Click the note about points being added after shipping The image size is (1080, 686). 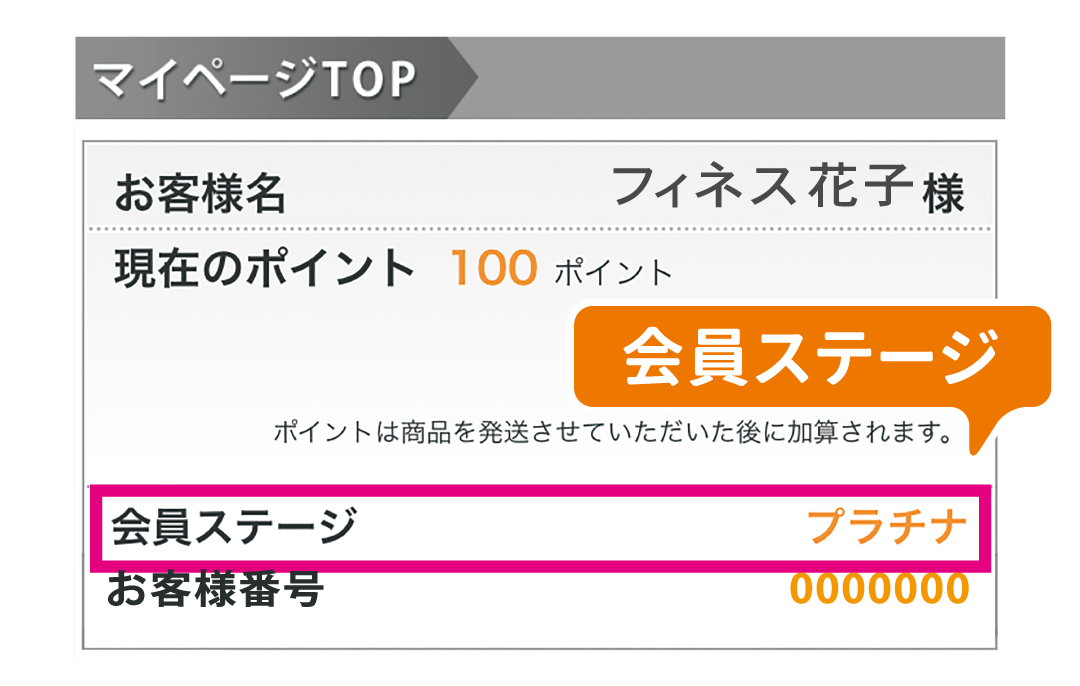tap(611, 433)
